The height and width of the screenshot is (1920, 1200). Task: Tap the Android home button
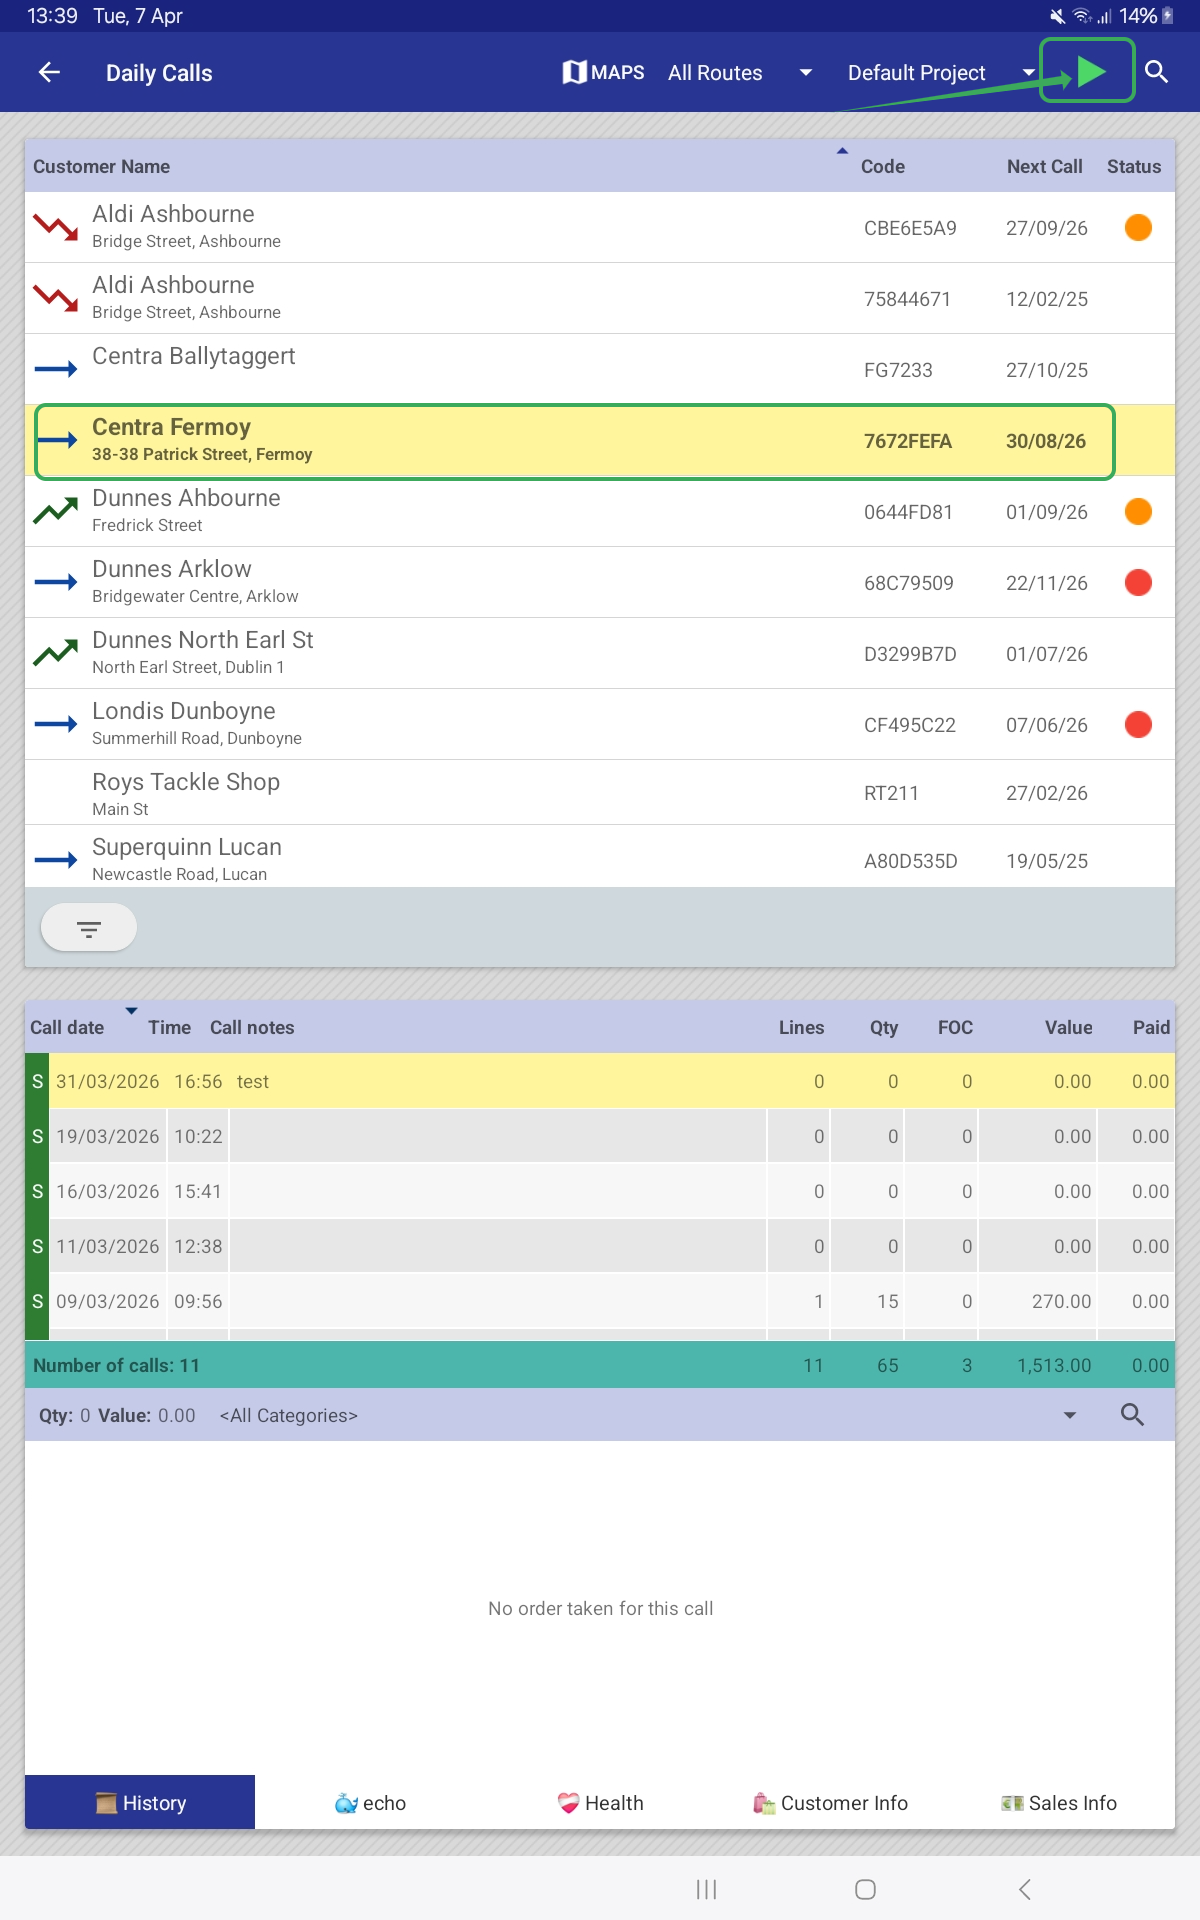[x=865, y=1889]
